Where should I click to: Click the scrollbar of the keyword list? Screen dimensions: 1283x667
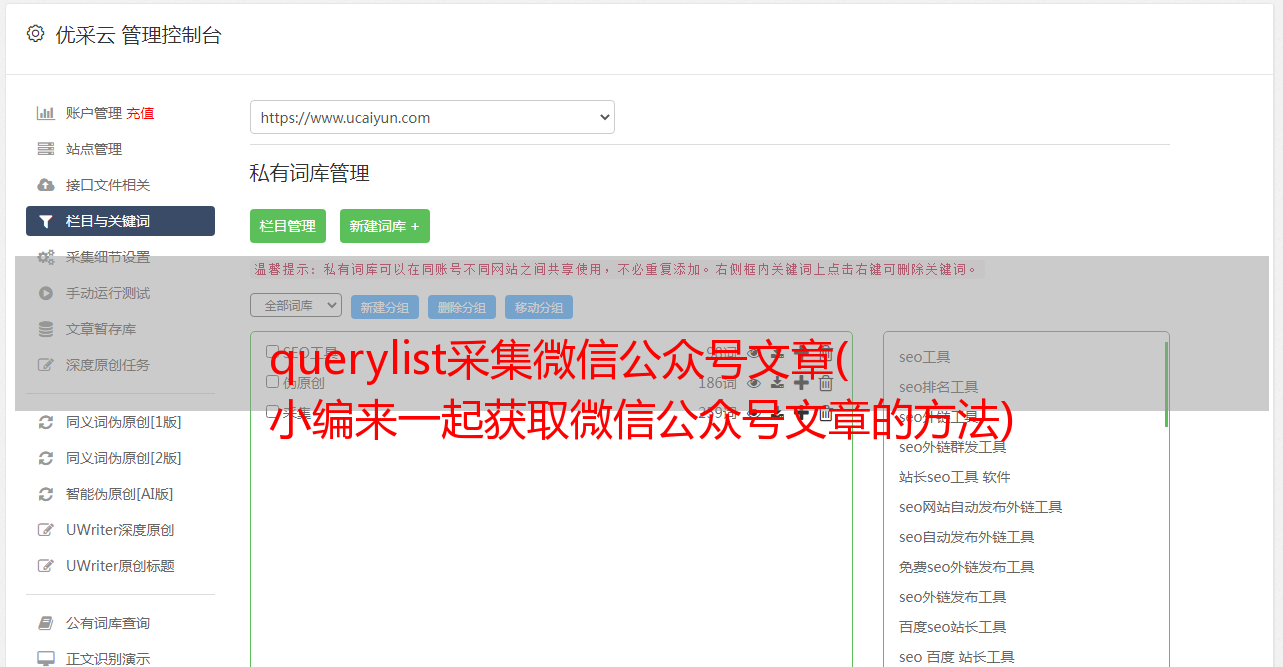pyautogui.click(x=1166, y=385)
